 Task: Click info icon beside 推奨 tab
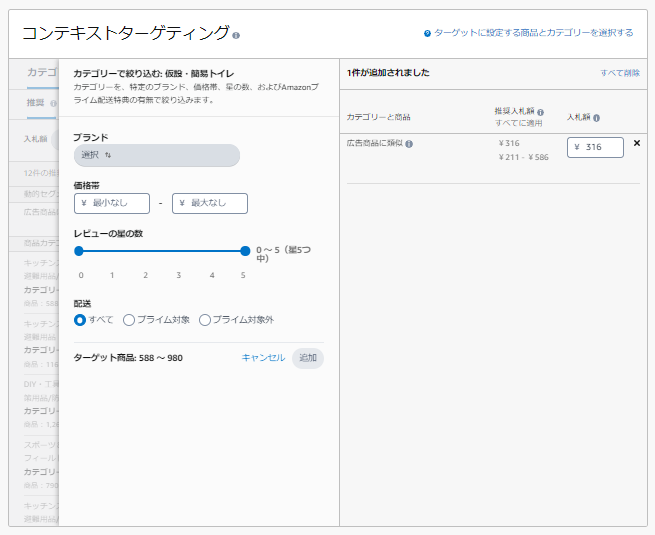pos(53,103)
